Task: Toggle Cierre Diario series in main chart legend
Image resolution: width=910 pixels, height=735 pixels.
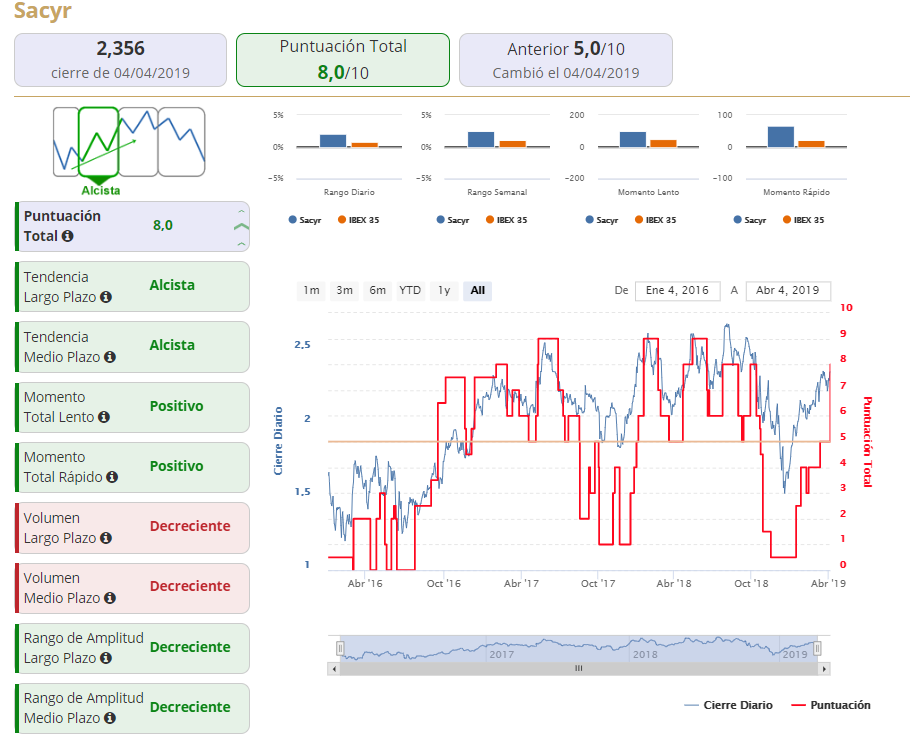Action: [729, 705]
